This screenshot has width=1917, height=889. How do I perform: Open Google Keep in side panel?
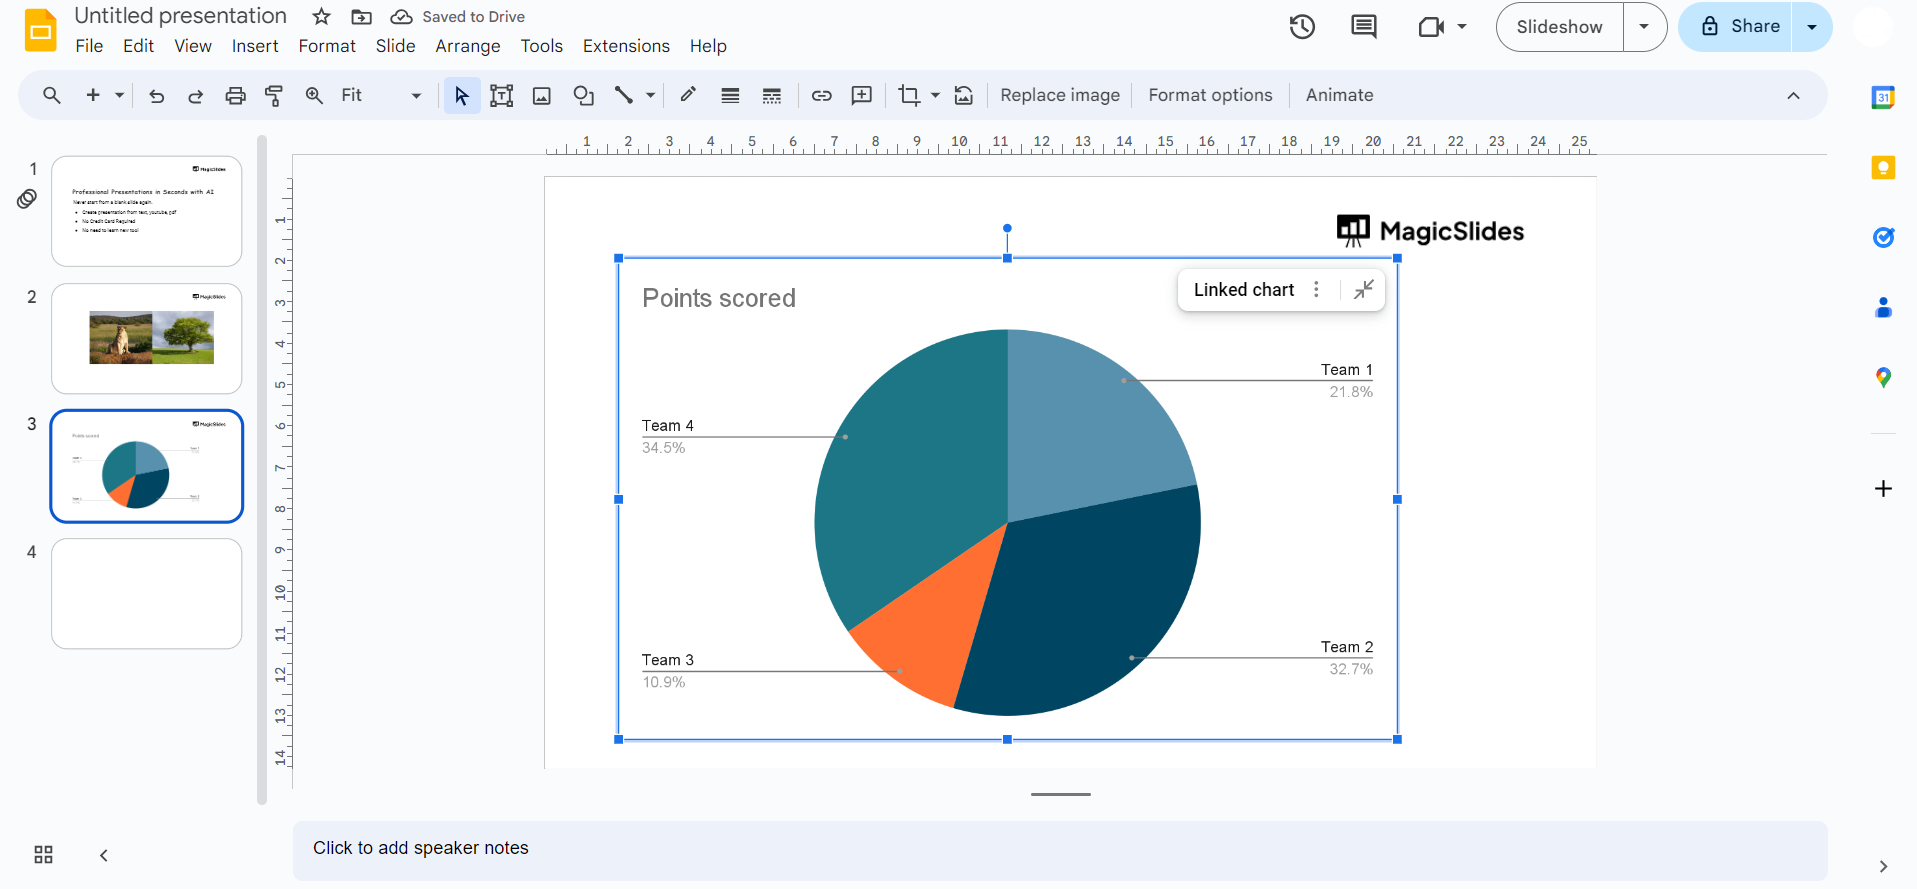pos(1883,168)
